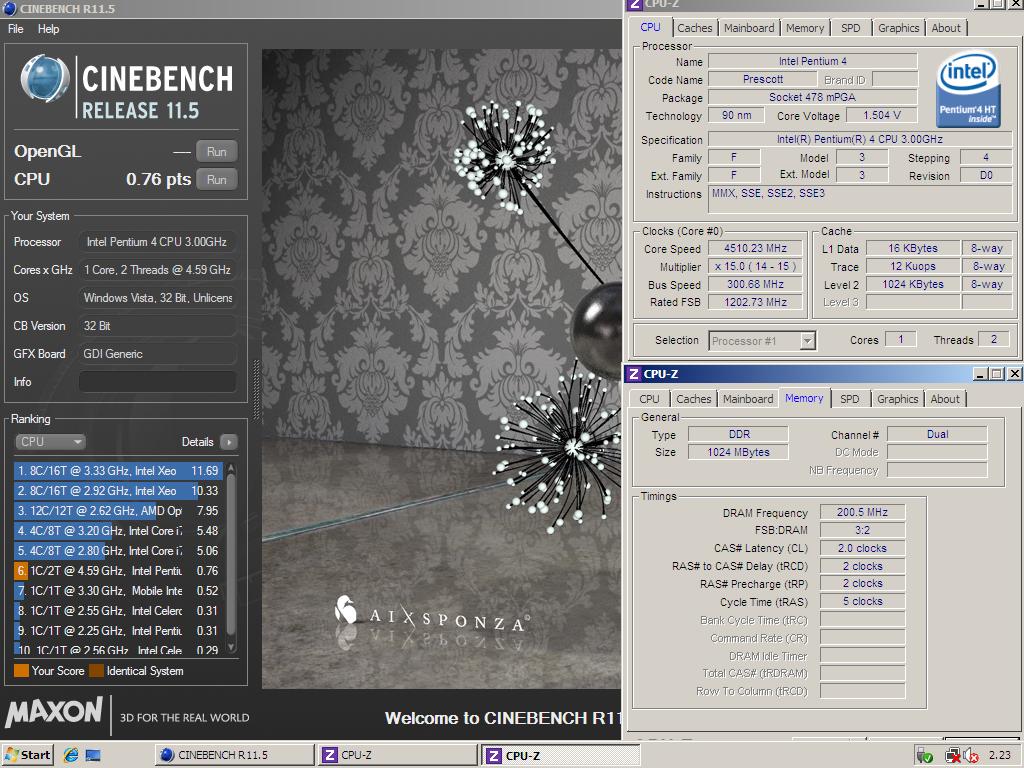Click the DRAM Frequency 200.5 MHz value

coord(862,512)
